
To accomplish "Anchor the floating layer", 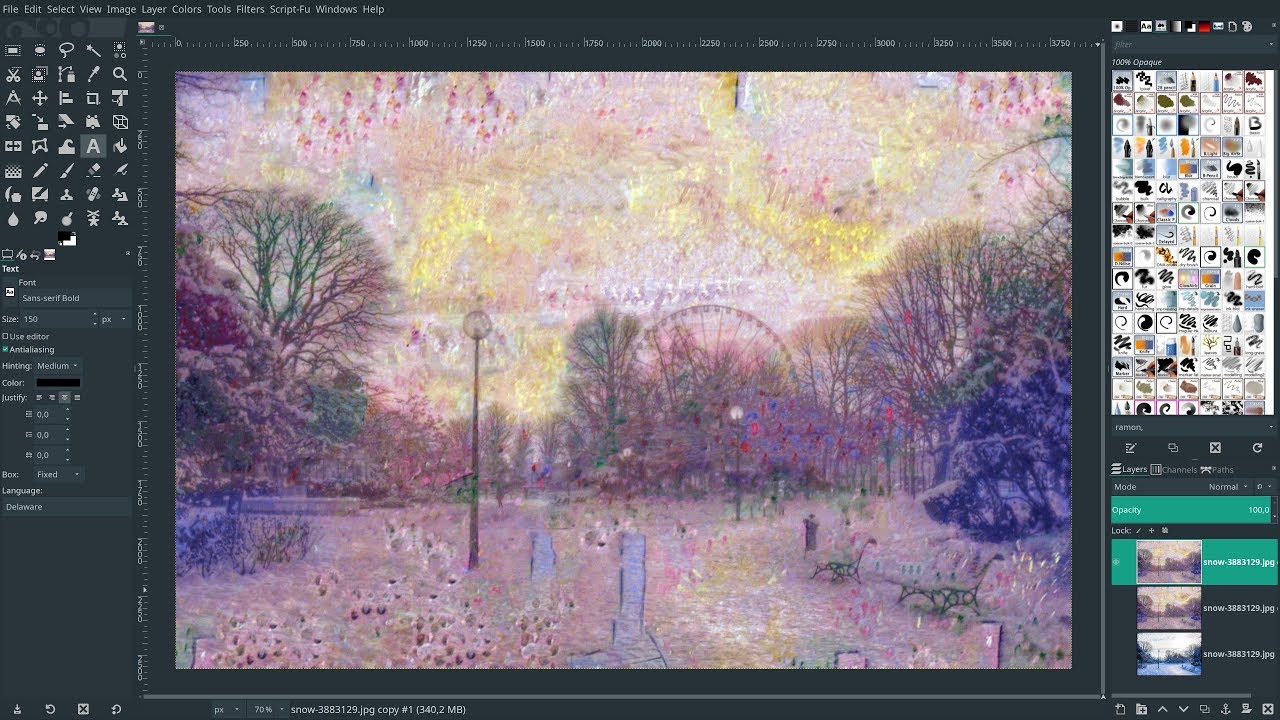I will point(1225,709).
